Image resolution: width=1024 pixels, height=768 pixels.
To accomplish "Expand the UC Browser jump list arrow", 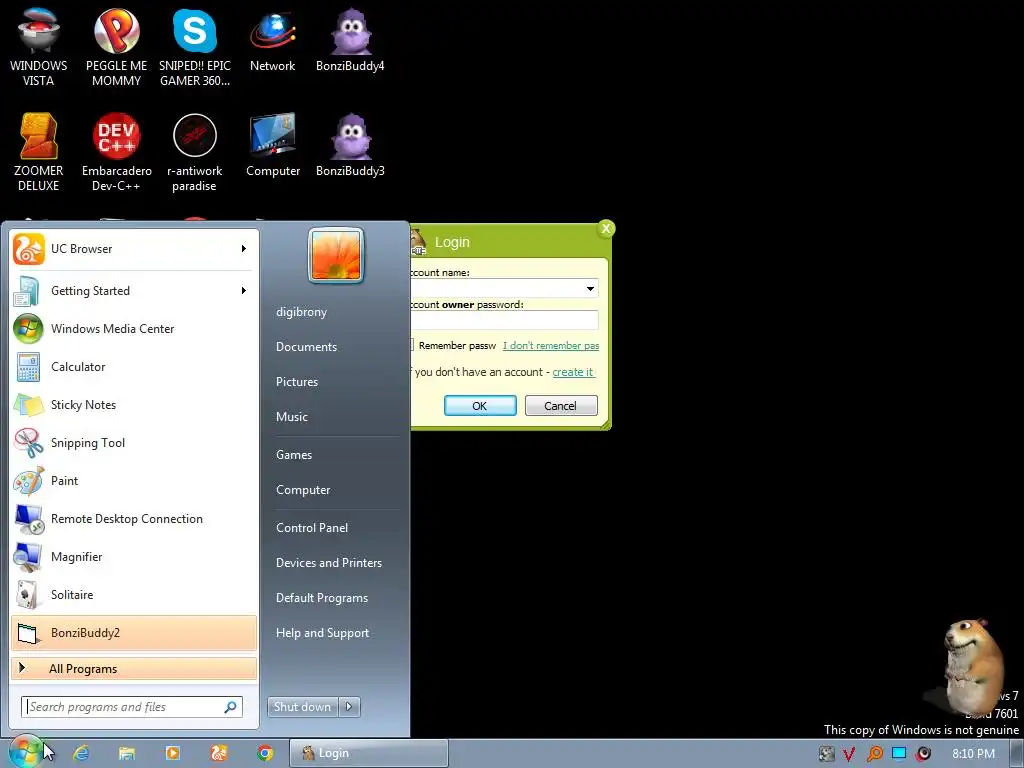I will 244,249.
